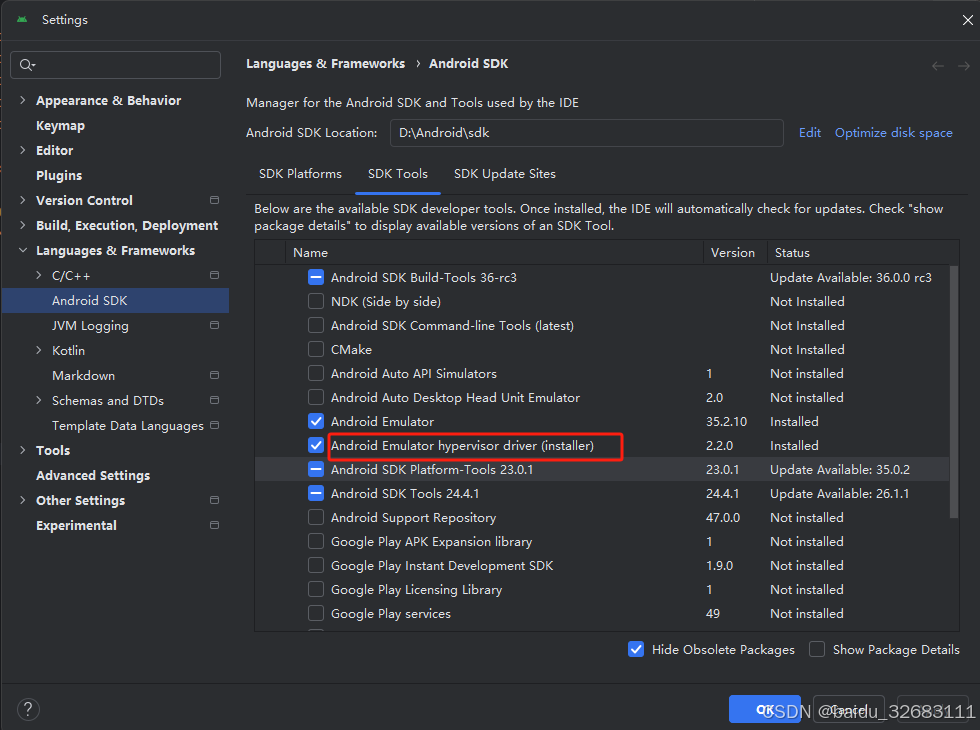Collapse Languages & Frameworks section
Viewport: 980px width, 730px height.
point(22,250)
